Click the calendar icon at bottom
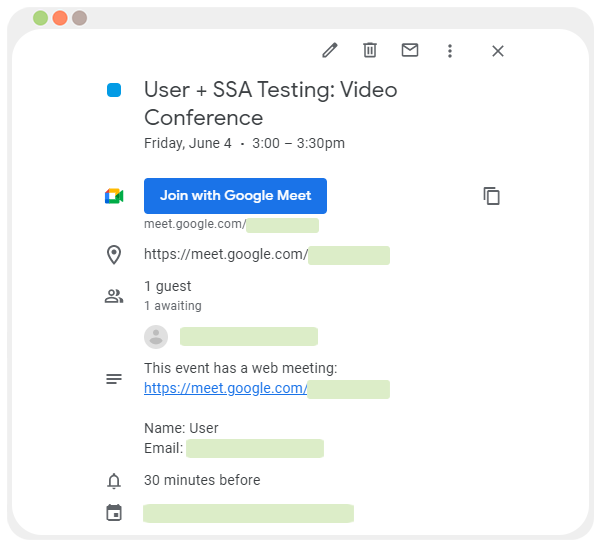 [114, 513]
